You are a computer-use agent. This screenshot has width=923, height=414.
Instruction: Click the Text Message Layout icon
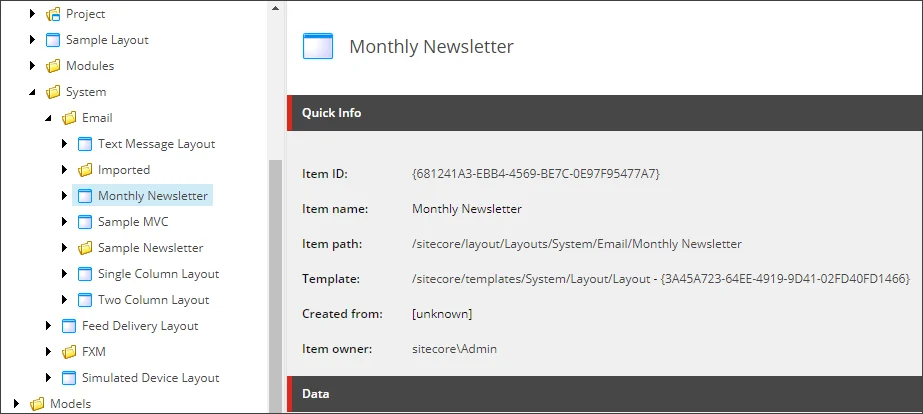click(x=85, y=144)
